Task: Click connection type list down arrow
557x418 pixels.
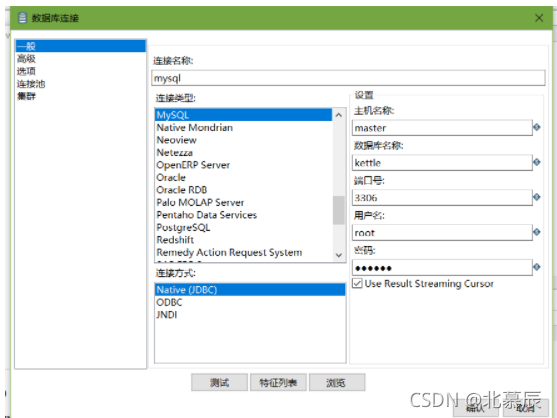Action: click(339, 255)
